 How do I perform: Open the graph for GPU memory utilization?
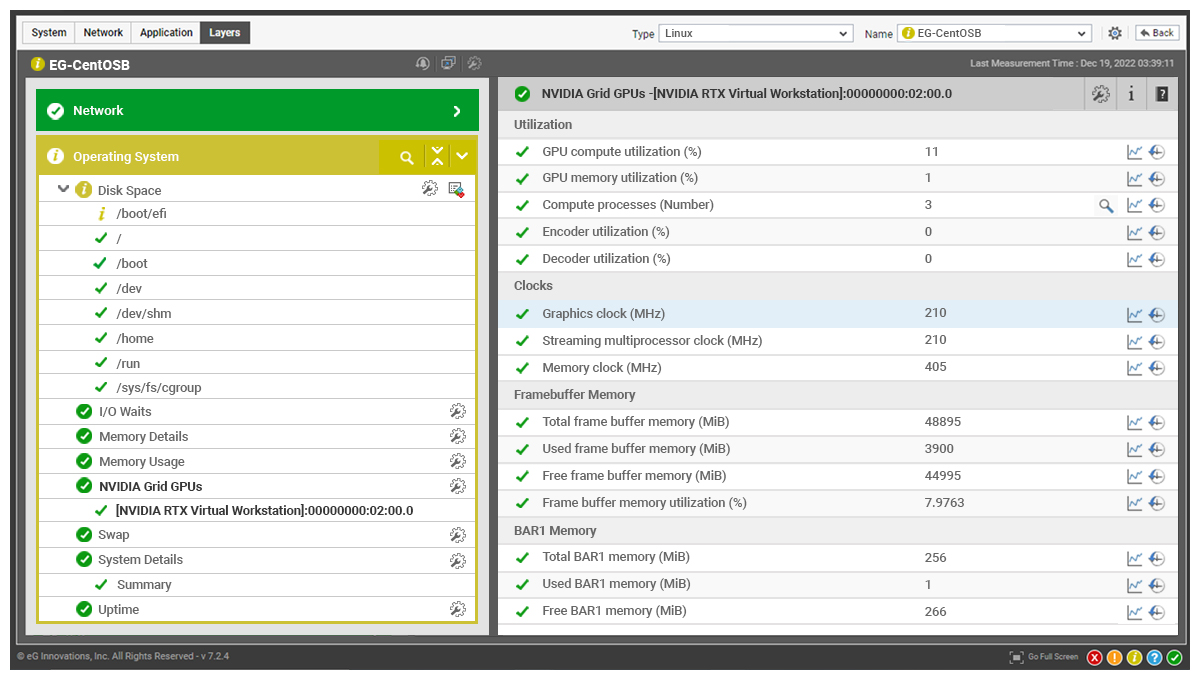click(x=1134, y=179)
